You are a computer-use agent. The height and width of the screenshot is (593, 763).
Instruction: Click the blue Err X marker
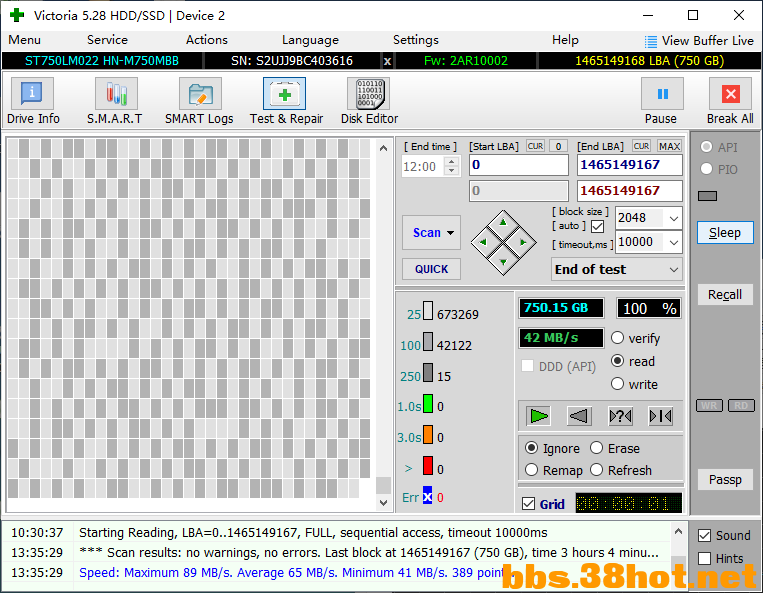(x=427, y=496)
